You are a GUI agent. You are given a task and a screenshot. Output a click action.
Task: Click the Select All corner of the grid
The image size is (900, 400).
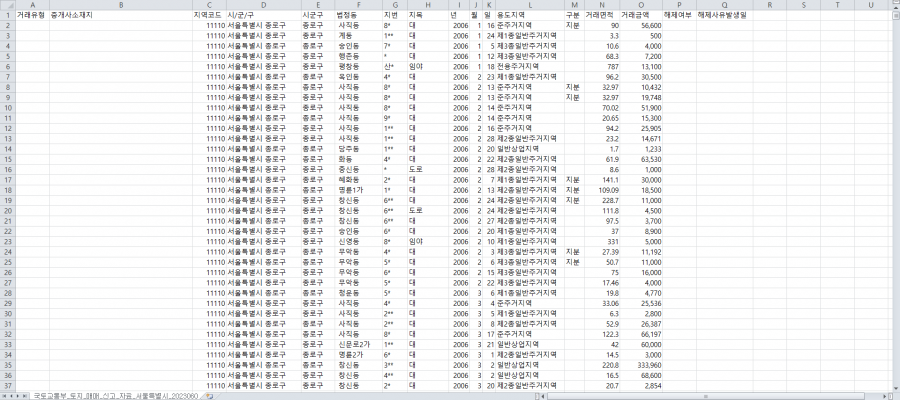click(7, 5)
